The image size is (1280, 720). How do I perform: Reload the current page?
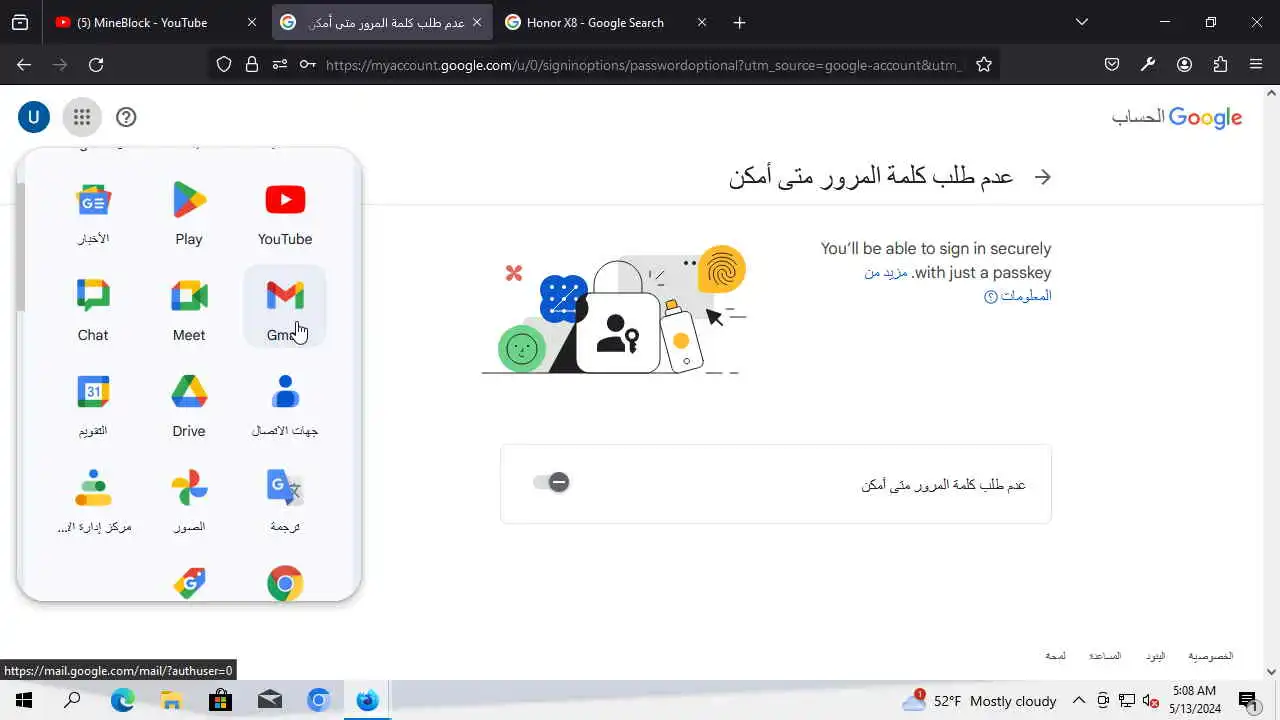coord(96,64)
